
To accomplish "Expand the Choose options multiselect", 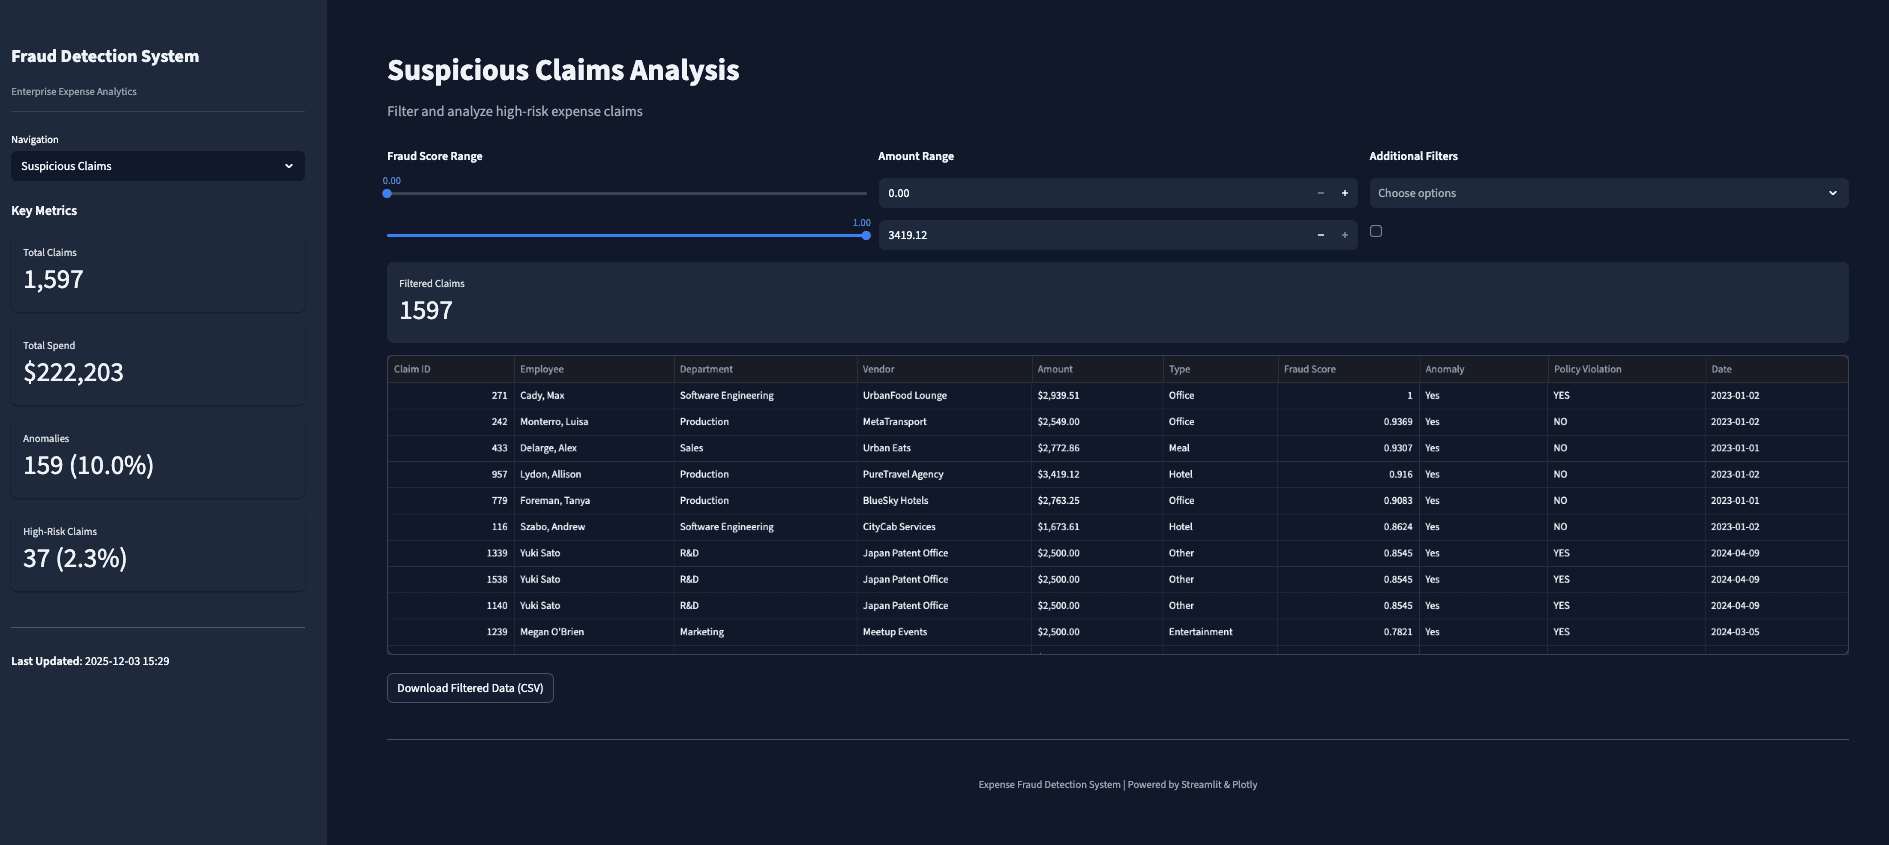I will (x=1608, y=193).
